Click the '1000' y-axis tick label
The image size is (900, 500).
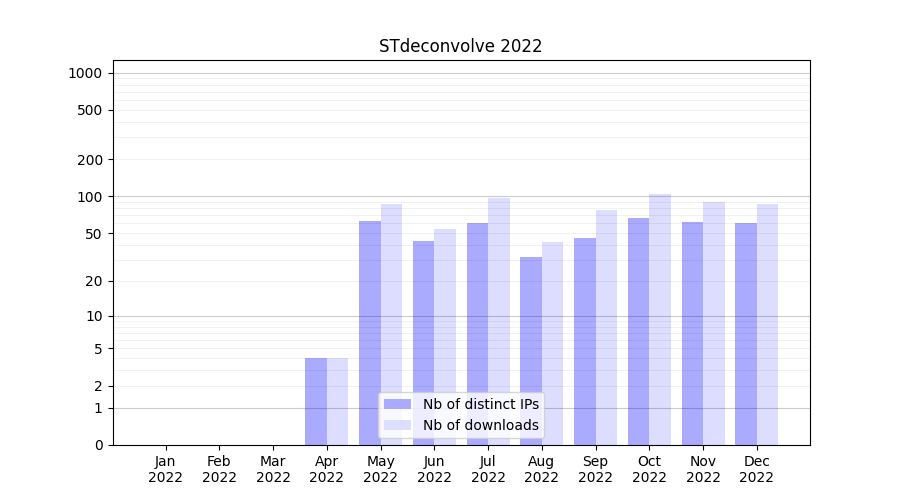point(85,73)
